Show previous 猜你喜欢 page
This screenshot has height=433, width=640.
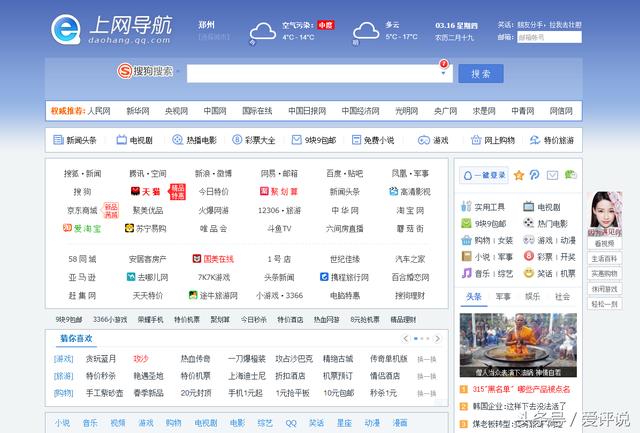coord(405,338)
